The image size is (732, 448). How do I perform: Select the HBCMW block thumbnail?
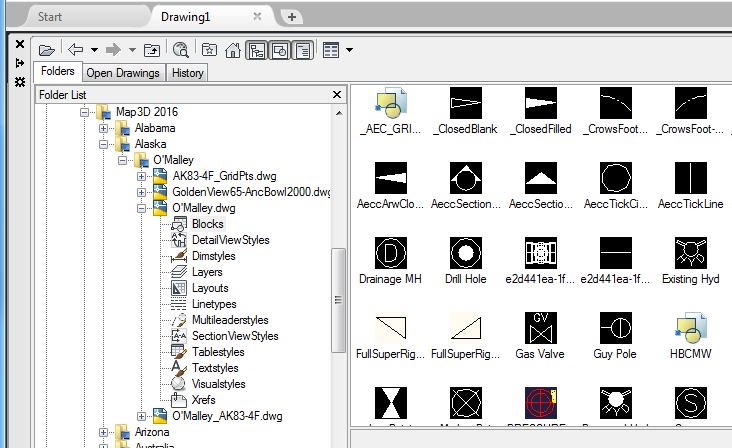click(691, 328)
